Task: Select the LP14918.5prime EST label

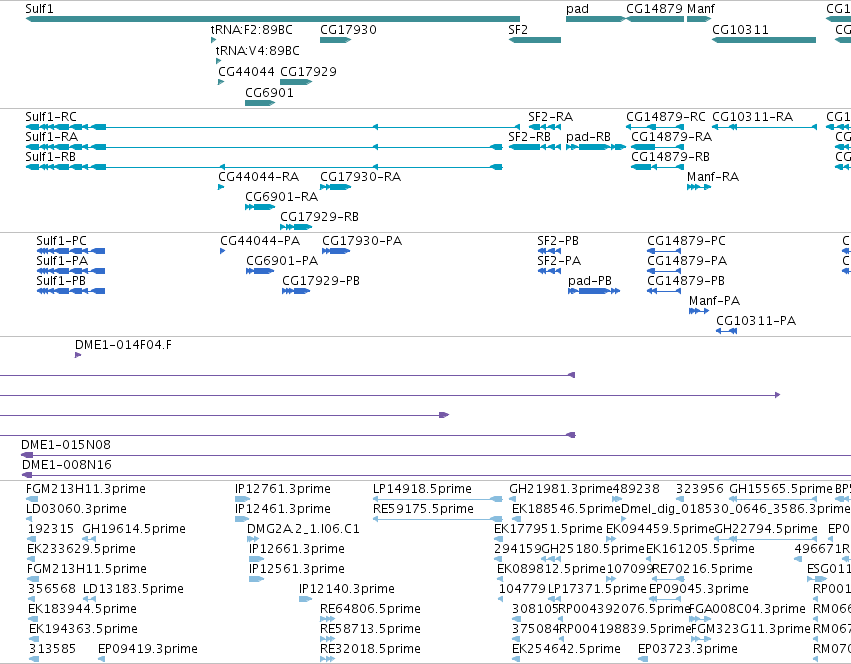Action: (422, 489)
